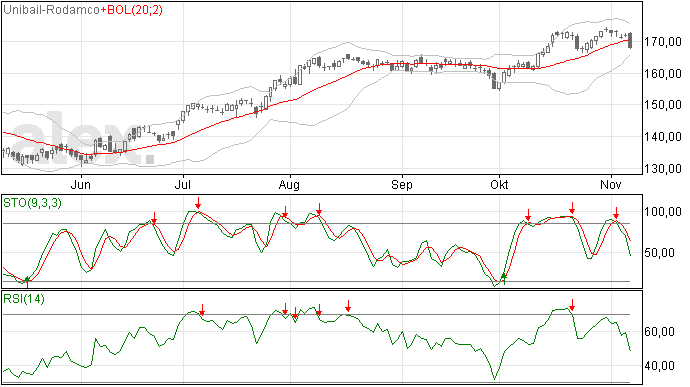The height and width of the screenshot is (387, 690).
Task: Select the Sep month label
Action: (402, 185)
